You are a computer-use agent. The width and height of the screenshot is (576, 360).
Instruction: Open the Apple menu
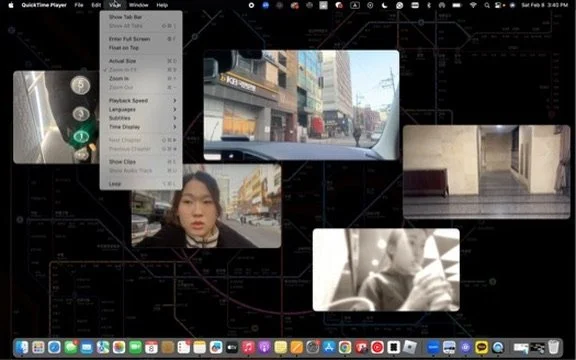tap(11, 5)
